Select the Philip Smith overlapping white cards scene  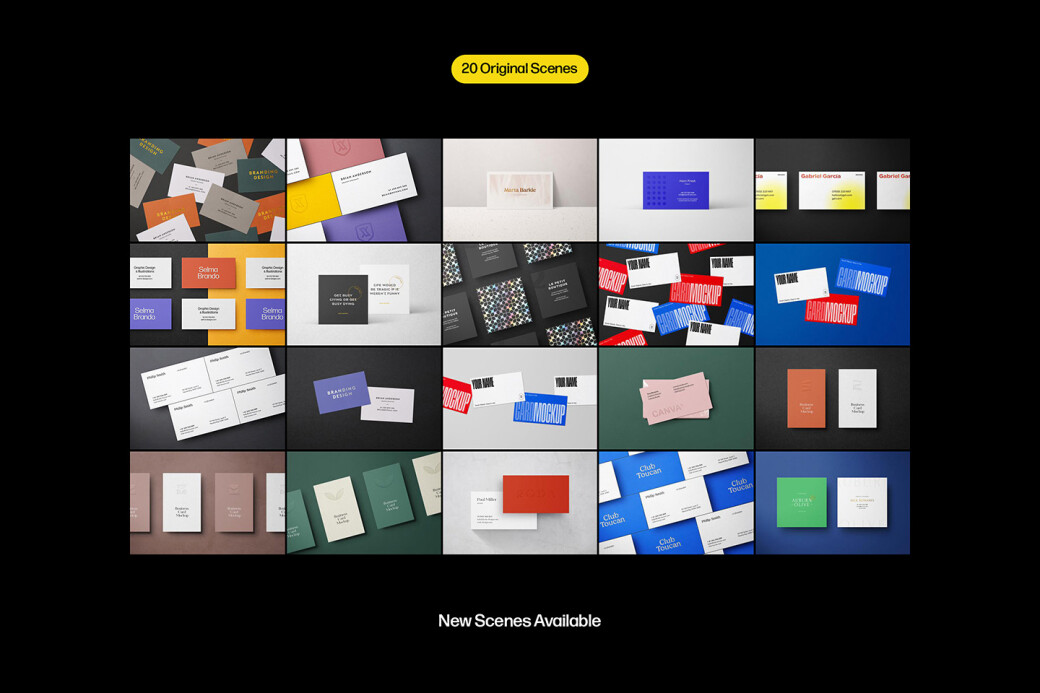[x=207, y=397]
